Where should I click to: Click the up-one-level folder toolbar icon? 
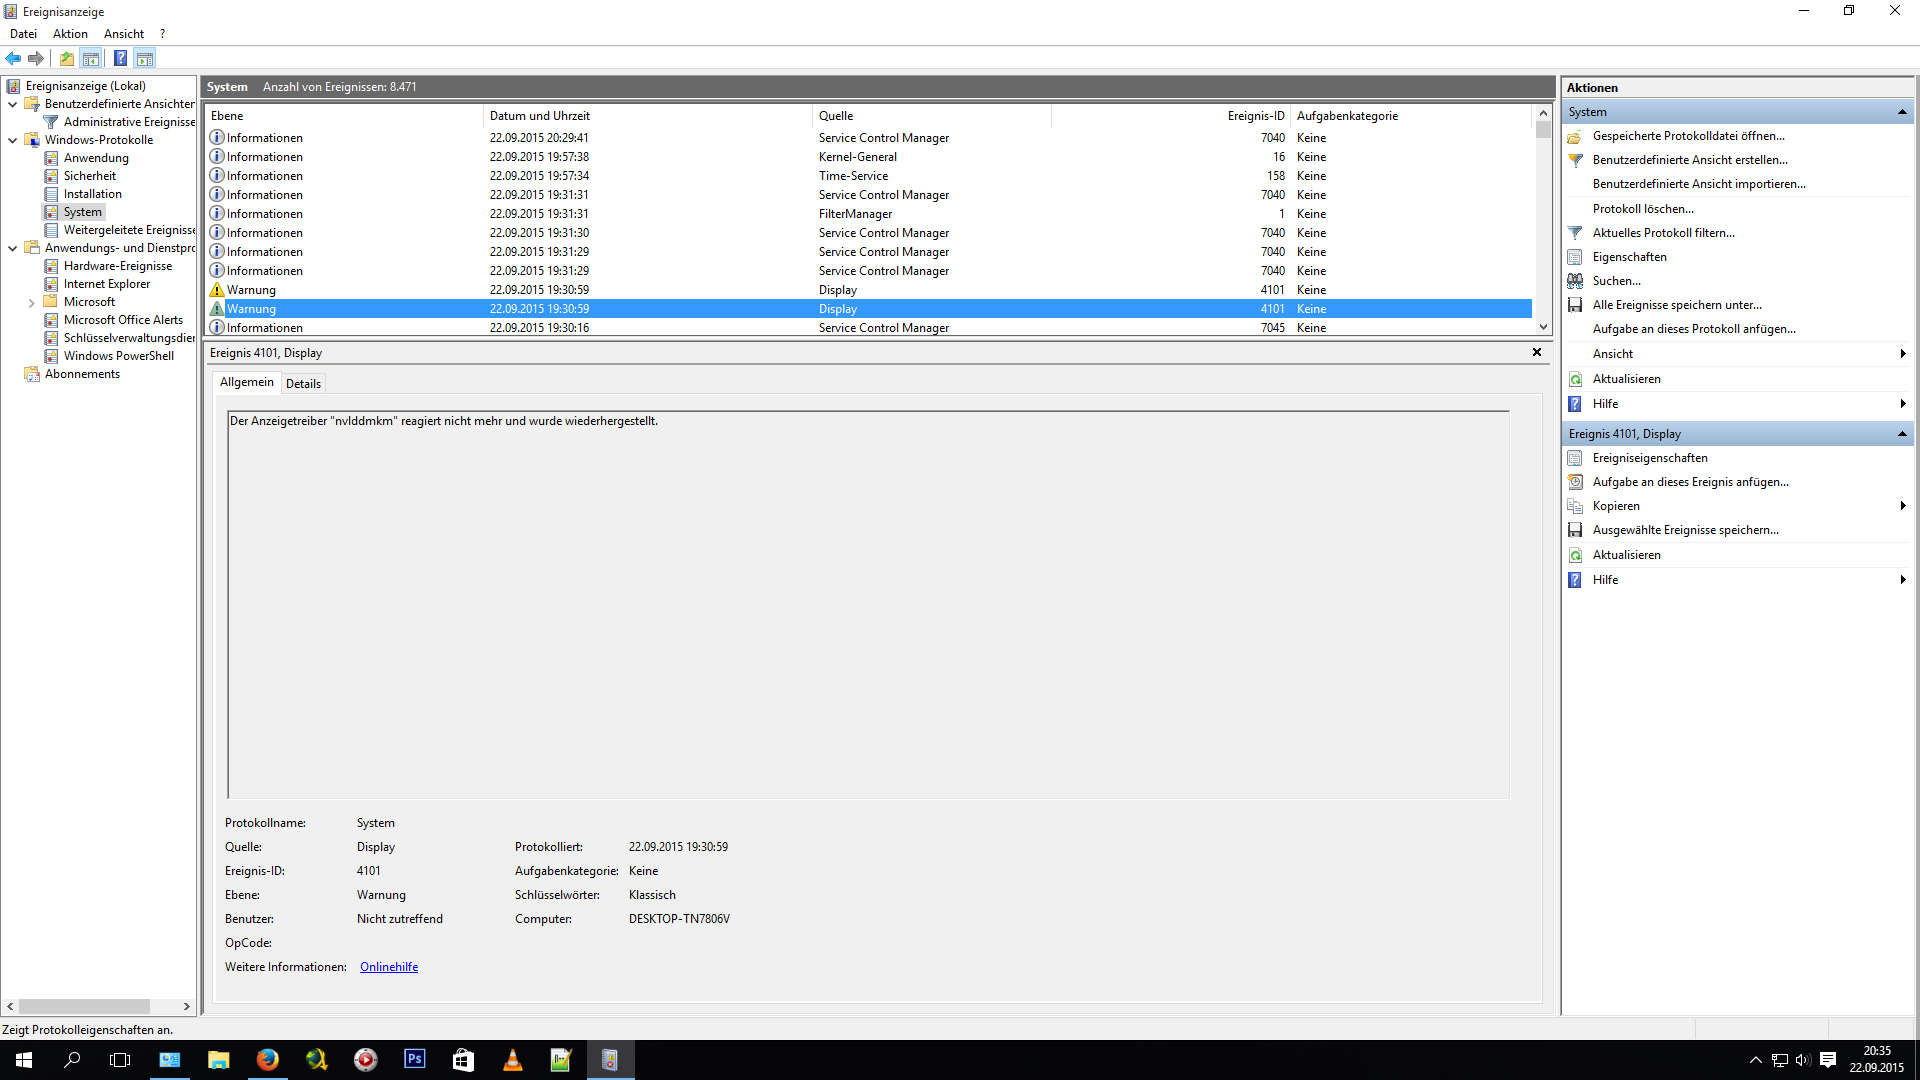pos(66,58)
